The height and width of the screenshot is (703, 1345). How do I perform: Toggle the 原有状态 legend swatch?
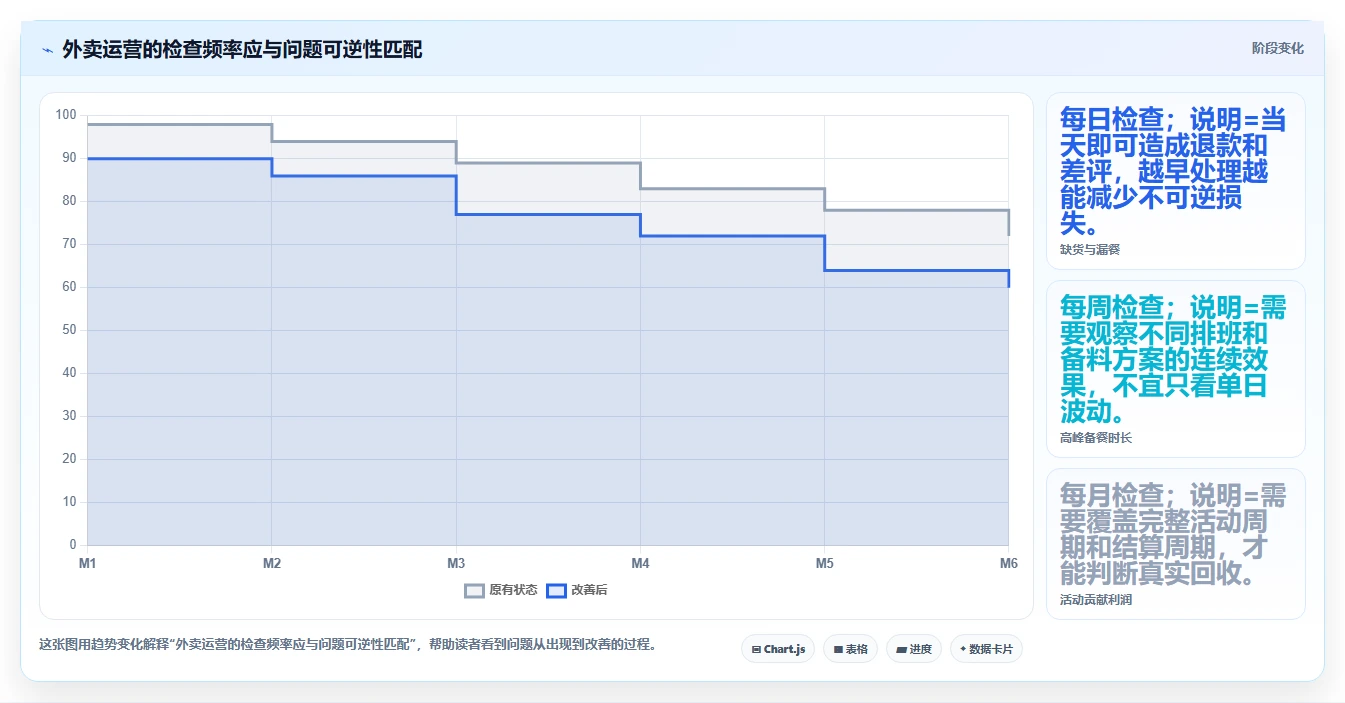click(x=475, y=590)
